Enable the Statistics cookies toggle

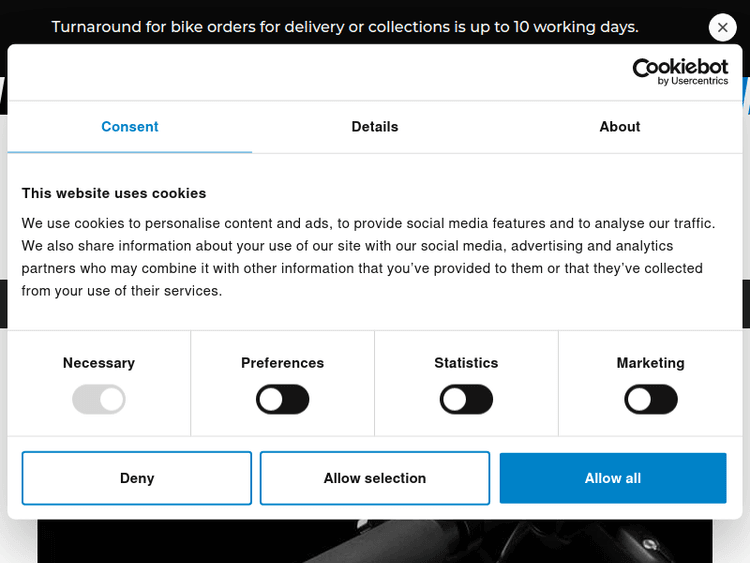point(466,400)
